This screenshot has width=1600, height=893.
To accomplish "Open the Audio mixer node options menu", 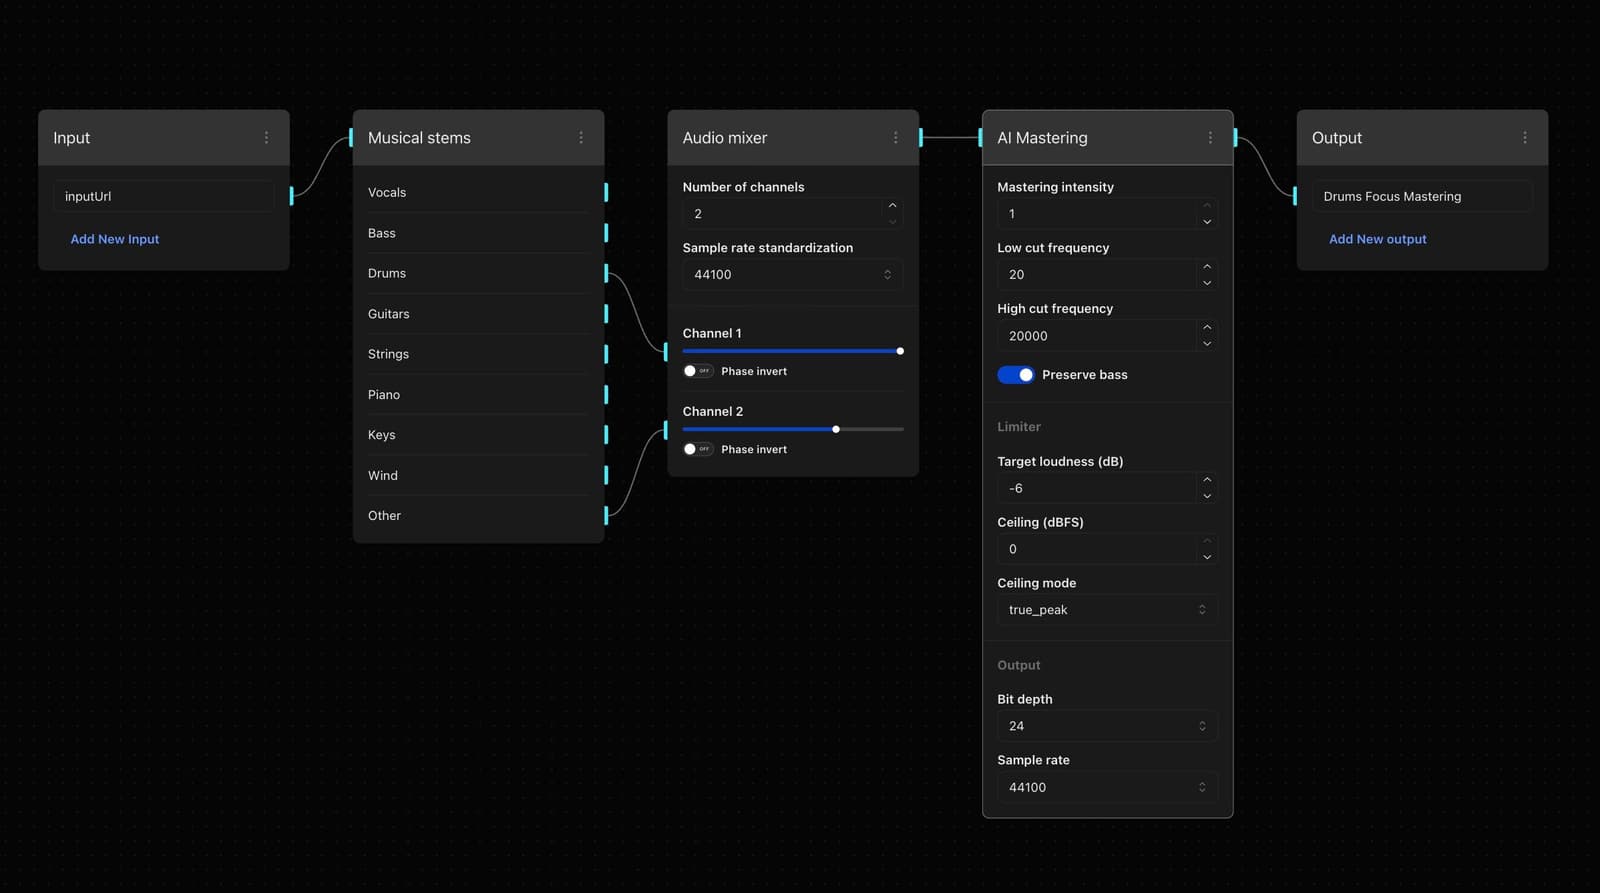I will pos(895,138).
